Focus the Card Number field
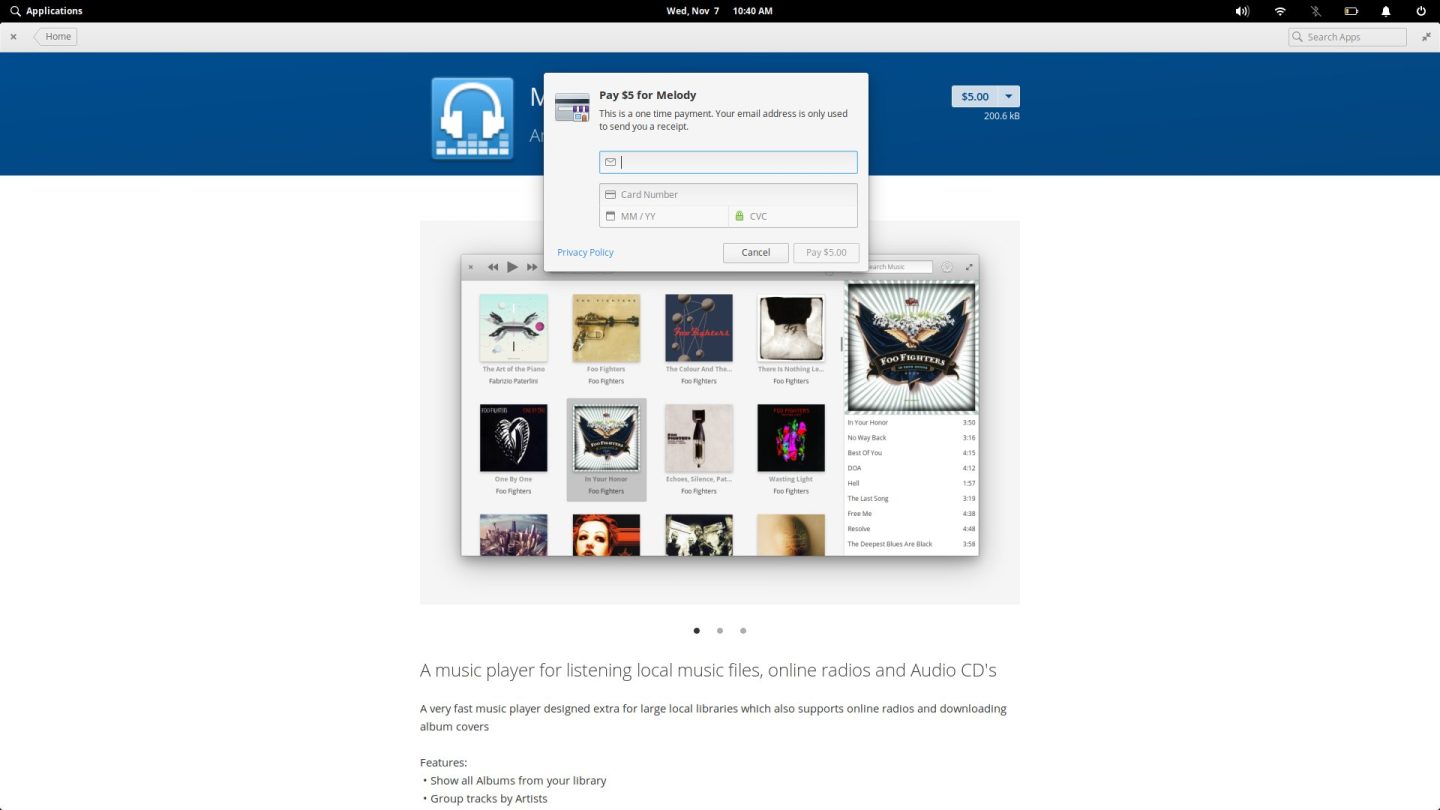This screenshot has width=1440, height=810. 735,195
